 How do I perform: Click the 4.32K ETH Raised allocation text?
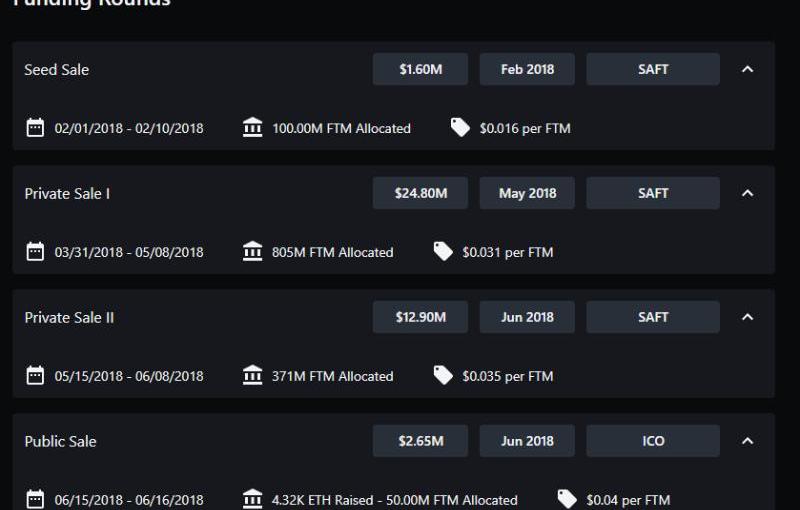coord(394,499)
